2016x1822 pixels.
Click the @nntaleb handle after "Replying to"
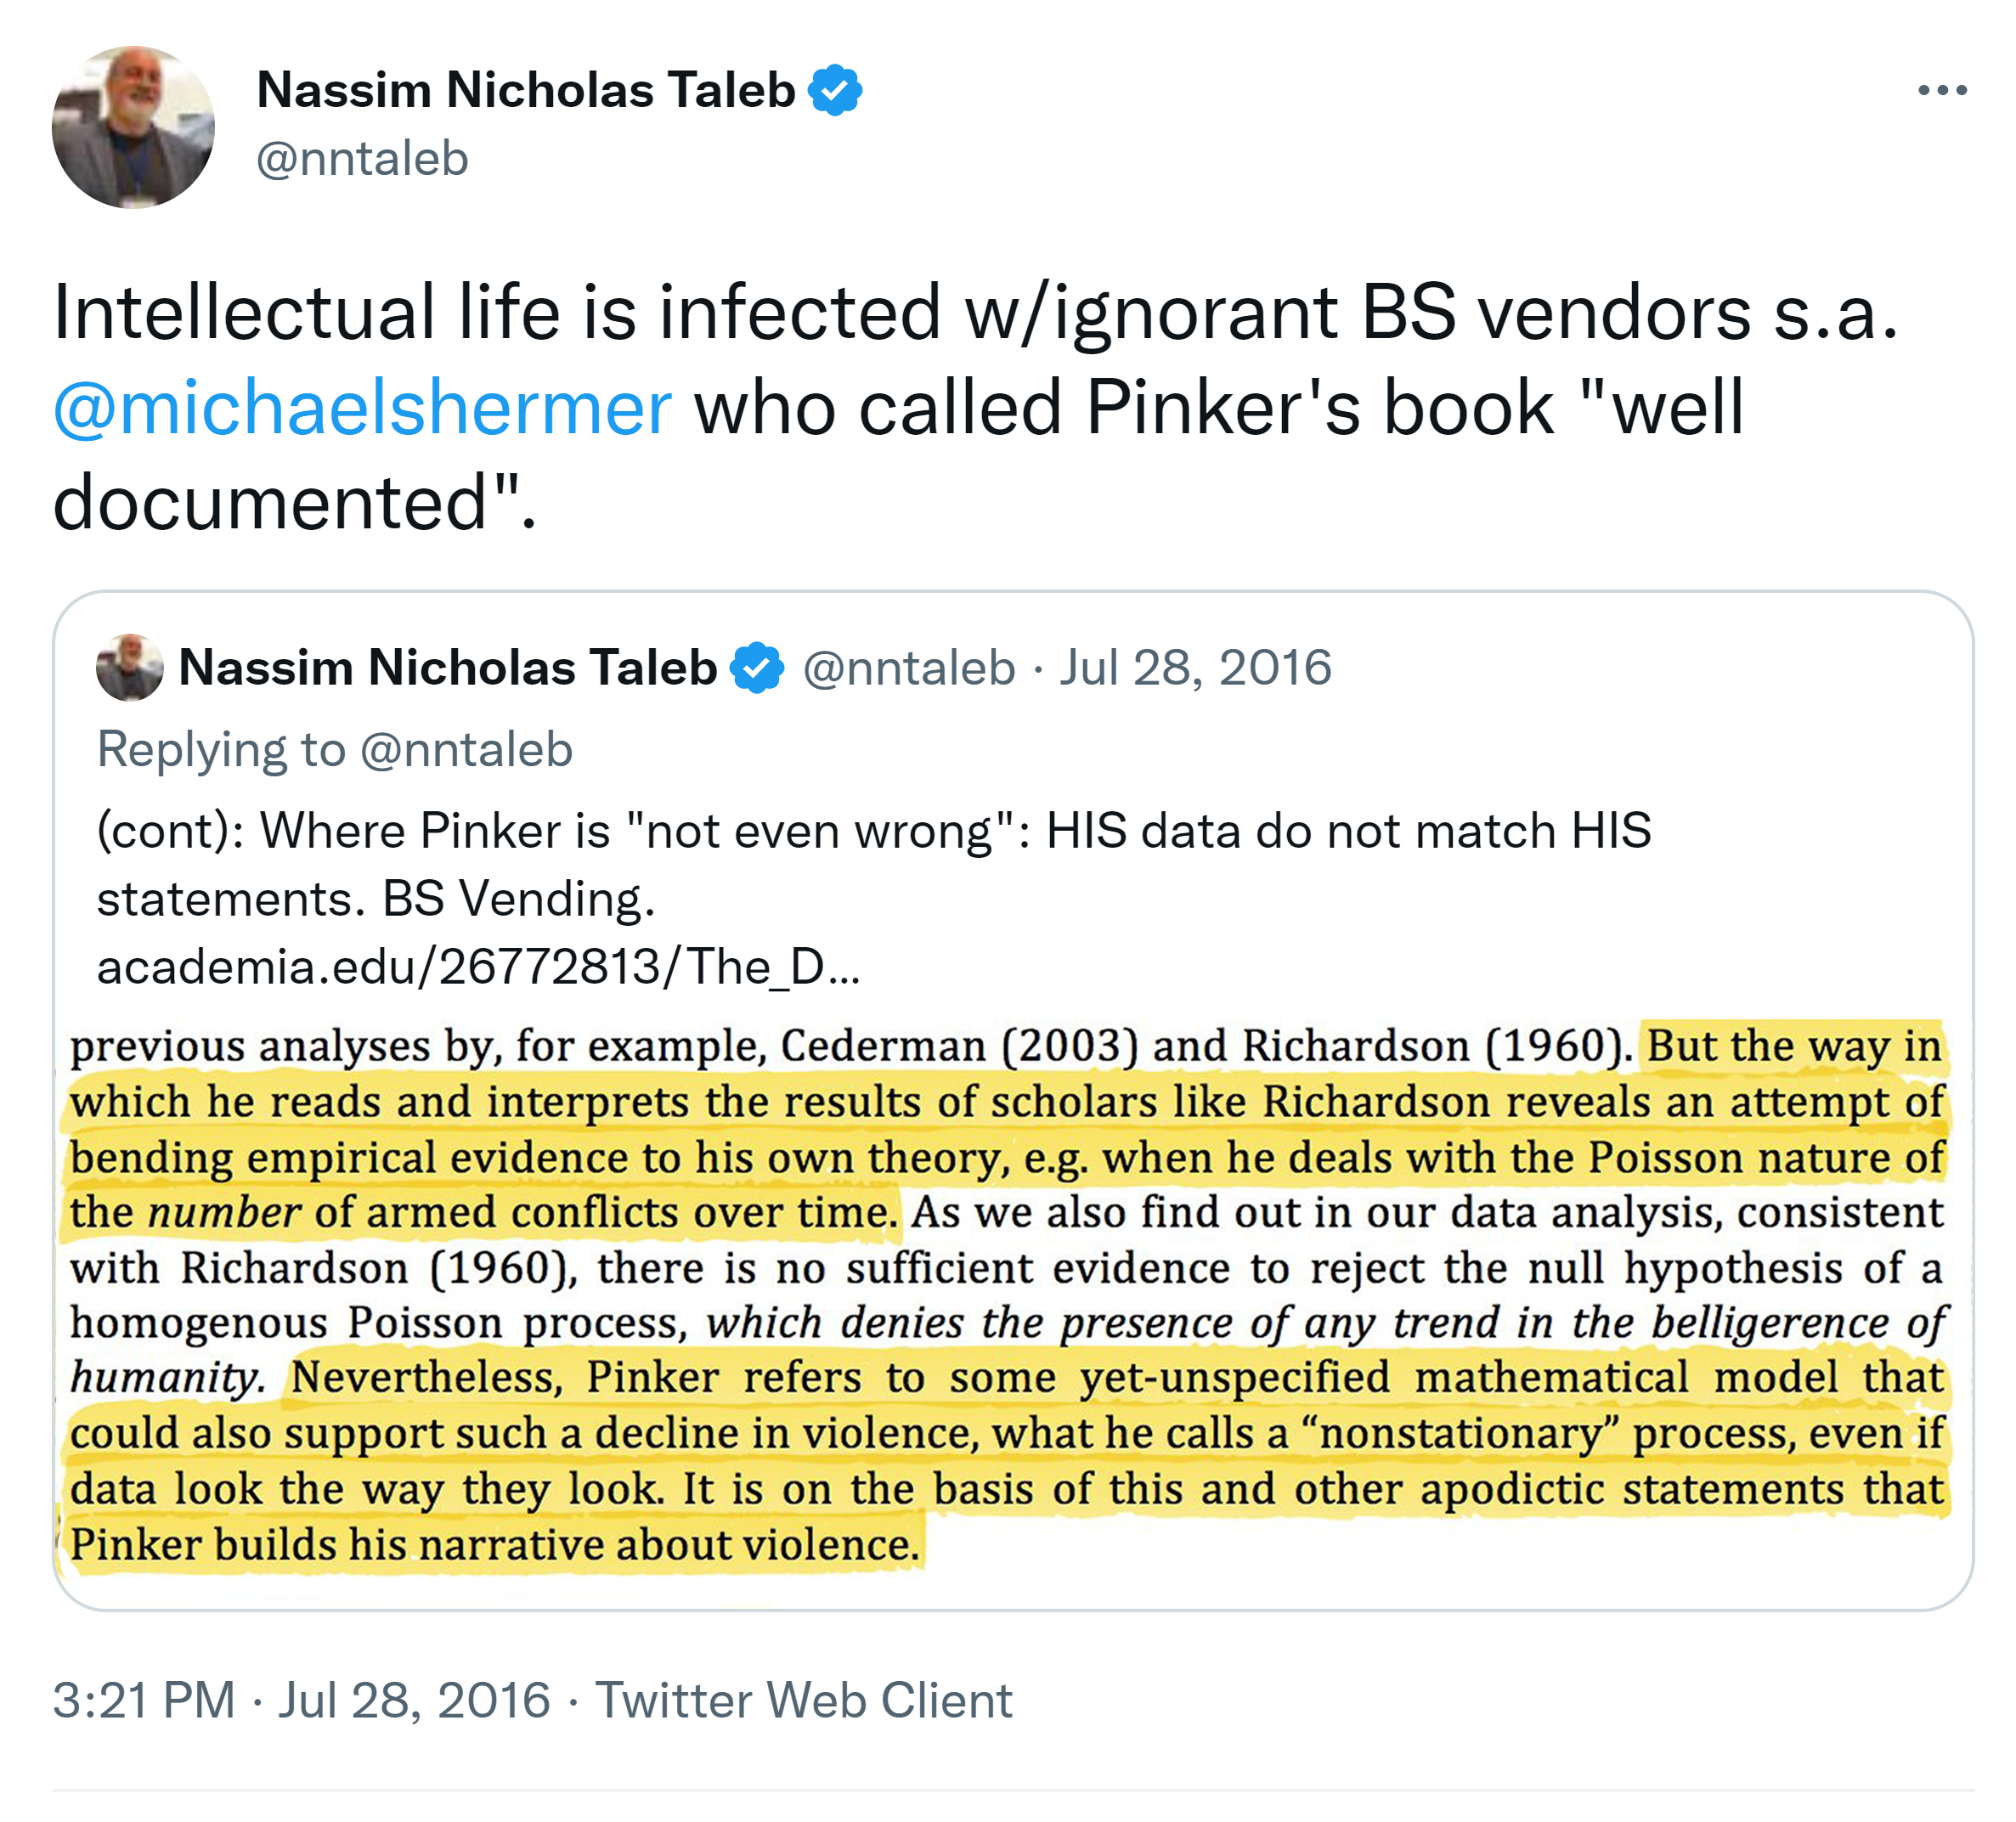466,749
